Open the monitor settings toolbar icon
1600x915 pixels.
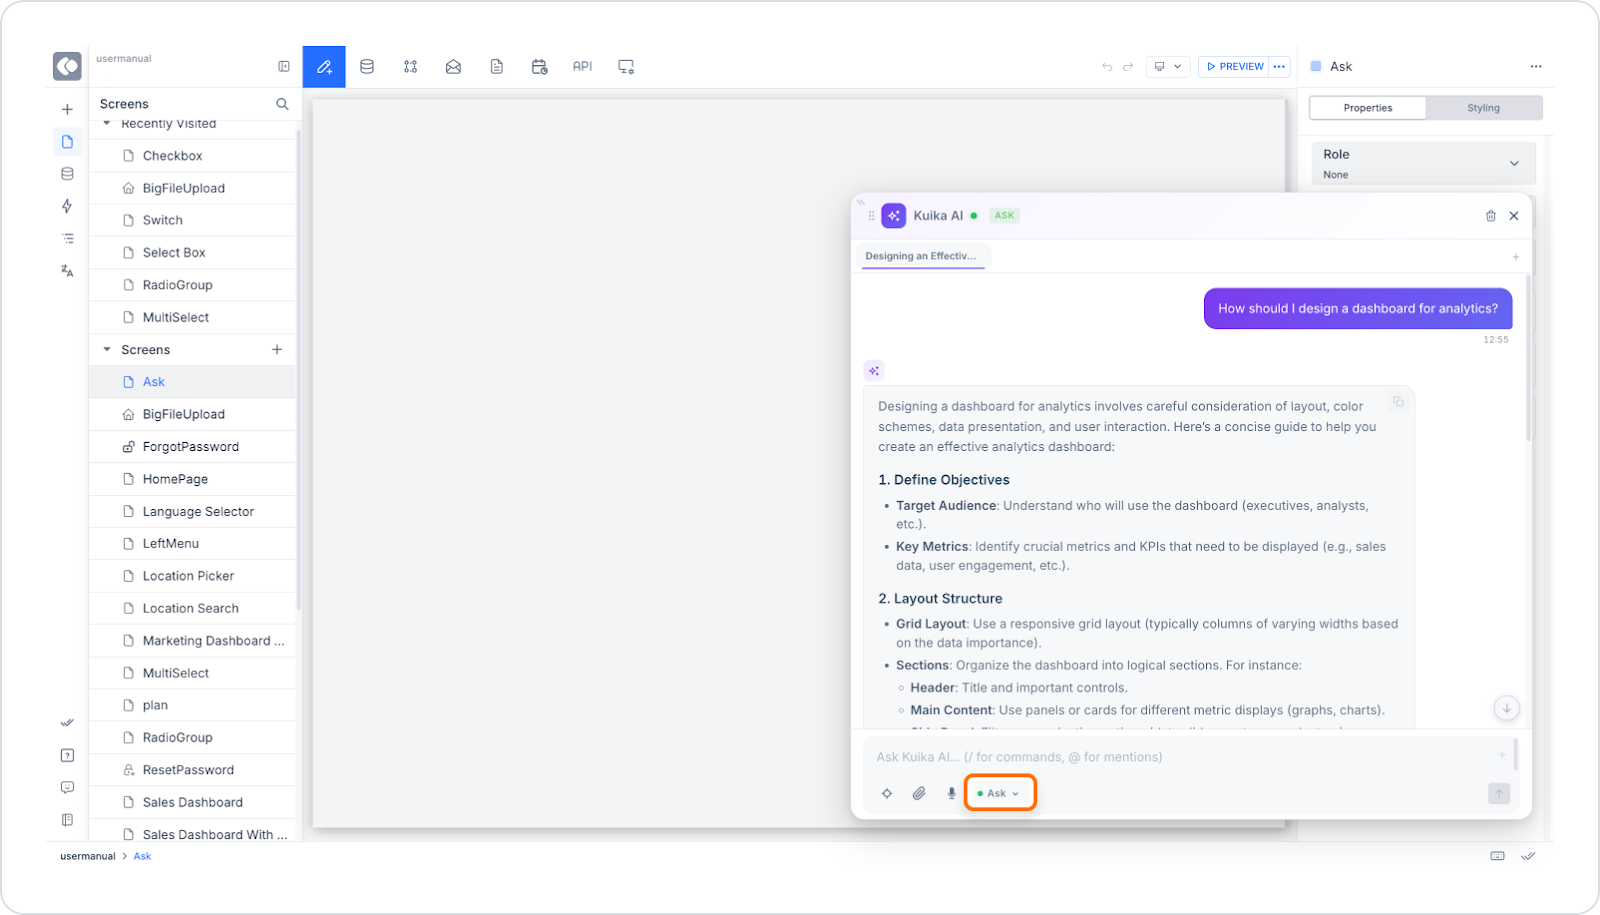click(626, 67)
